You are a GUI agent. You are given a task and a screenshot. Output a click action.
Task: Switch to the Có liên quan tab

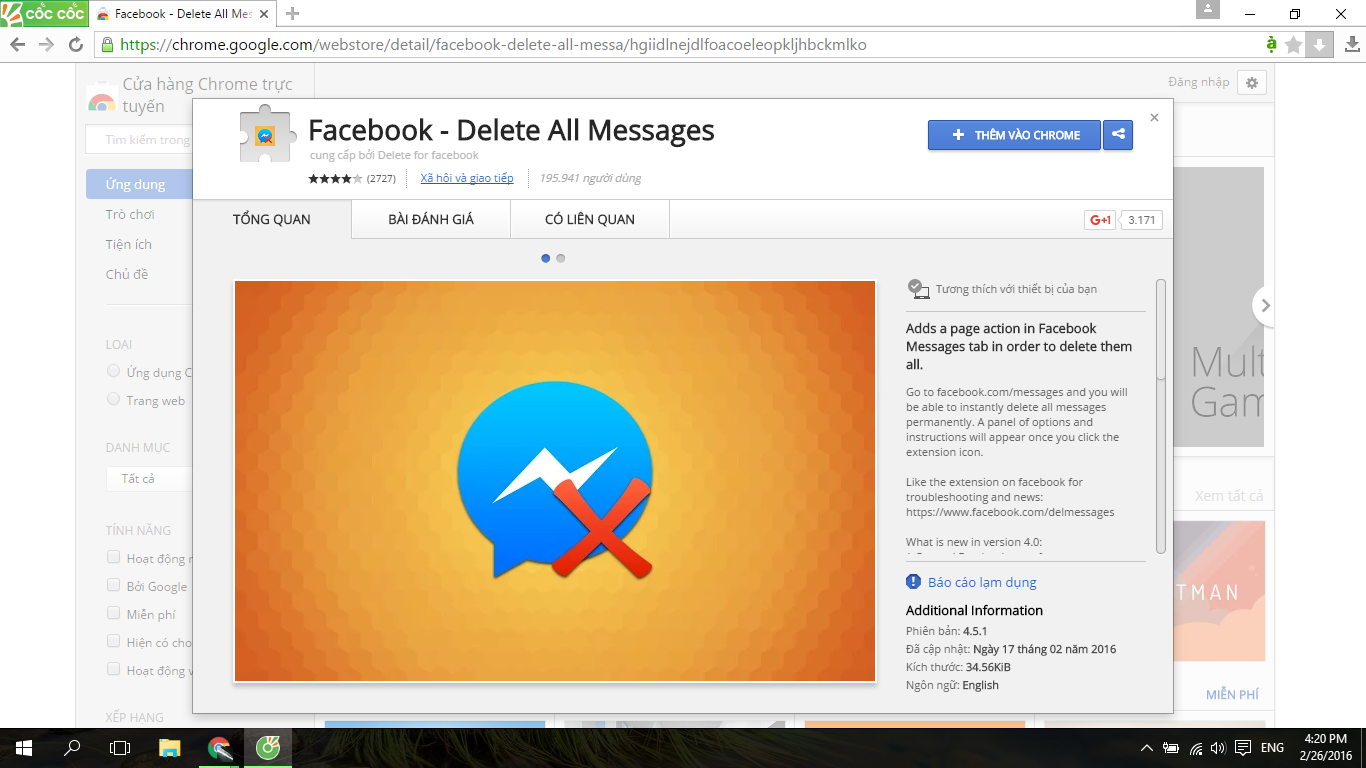point(590,219)
